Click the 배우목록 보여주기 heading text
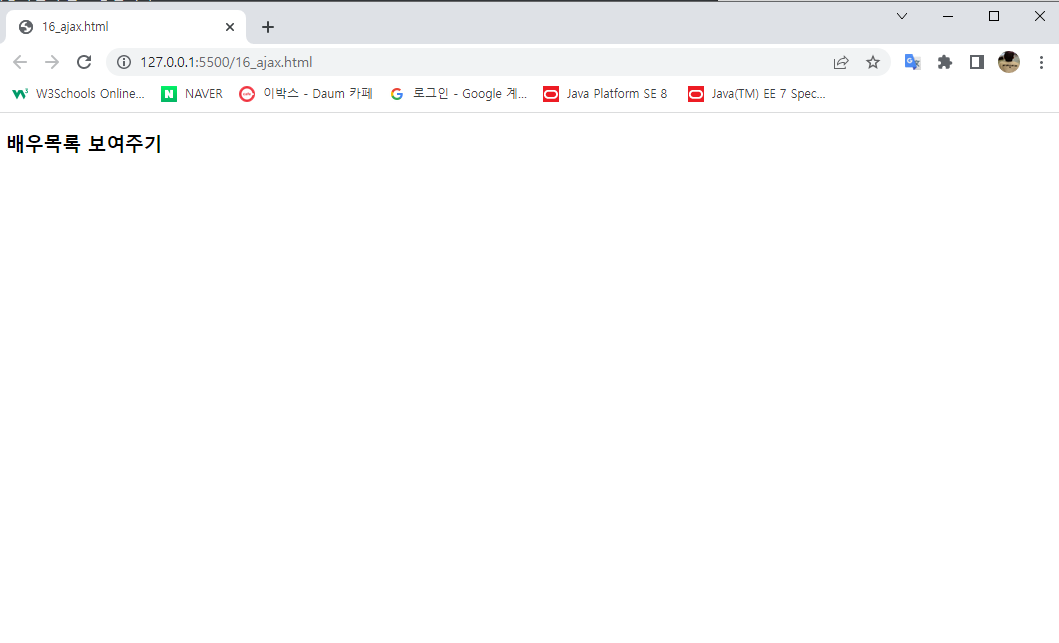This screenshot has width=1059, height=643. pos(84,144)
